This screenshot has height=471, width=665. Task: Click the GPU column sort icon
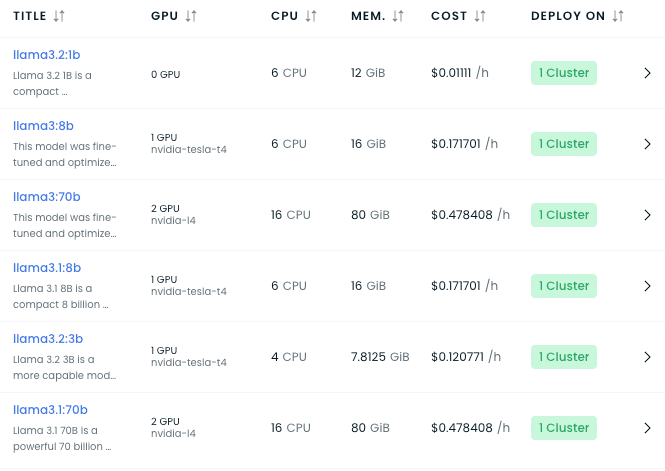point(191,16)
